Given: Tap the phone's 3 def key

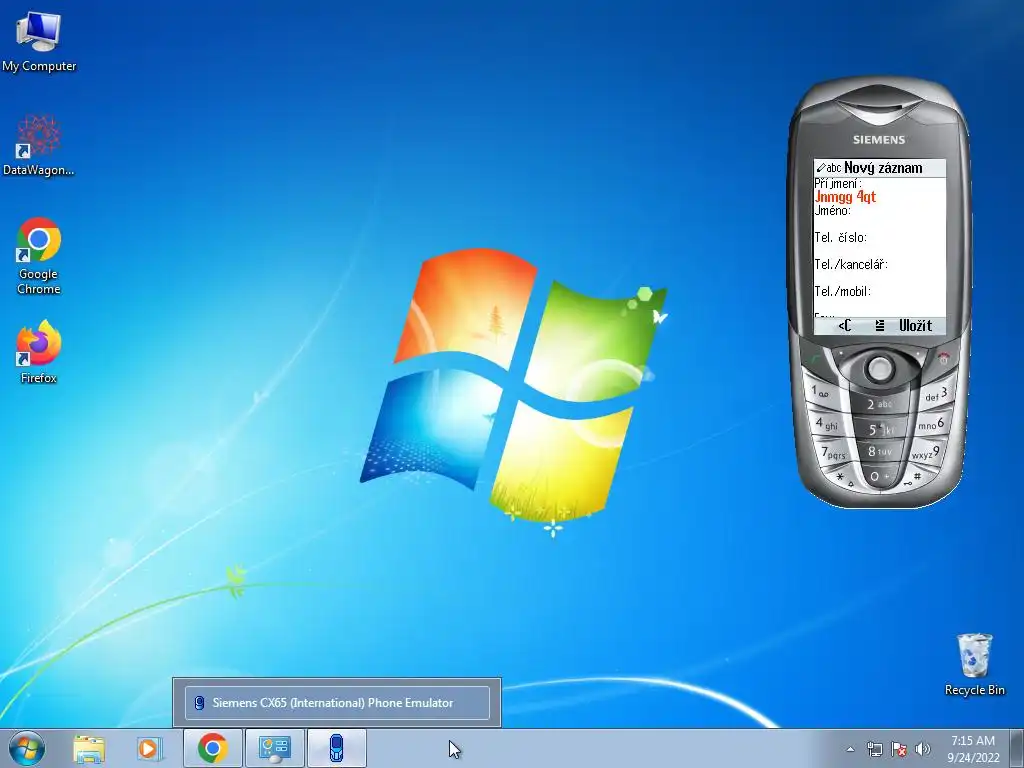Looking at the screenshot, I should pos(935,394).
